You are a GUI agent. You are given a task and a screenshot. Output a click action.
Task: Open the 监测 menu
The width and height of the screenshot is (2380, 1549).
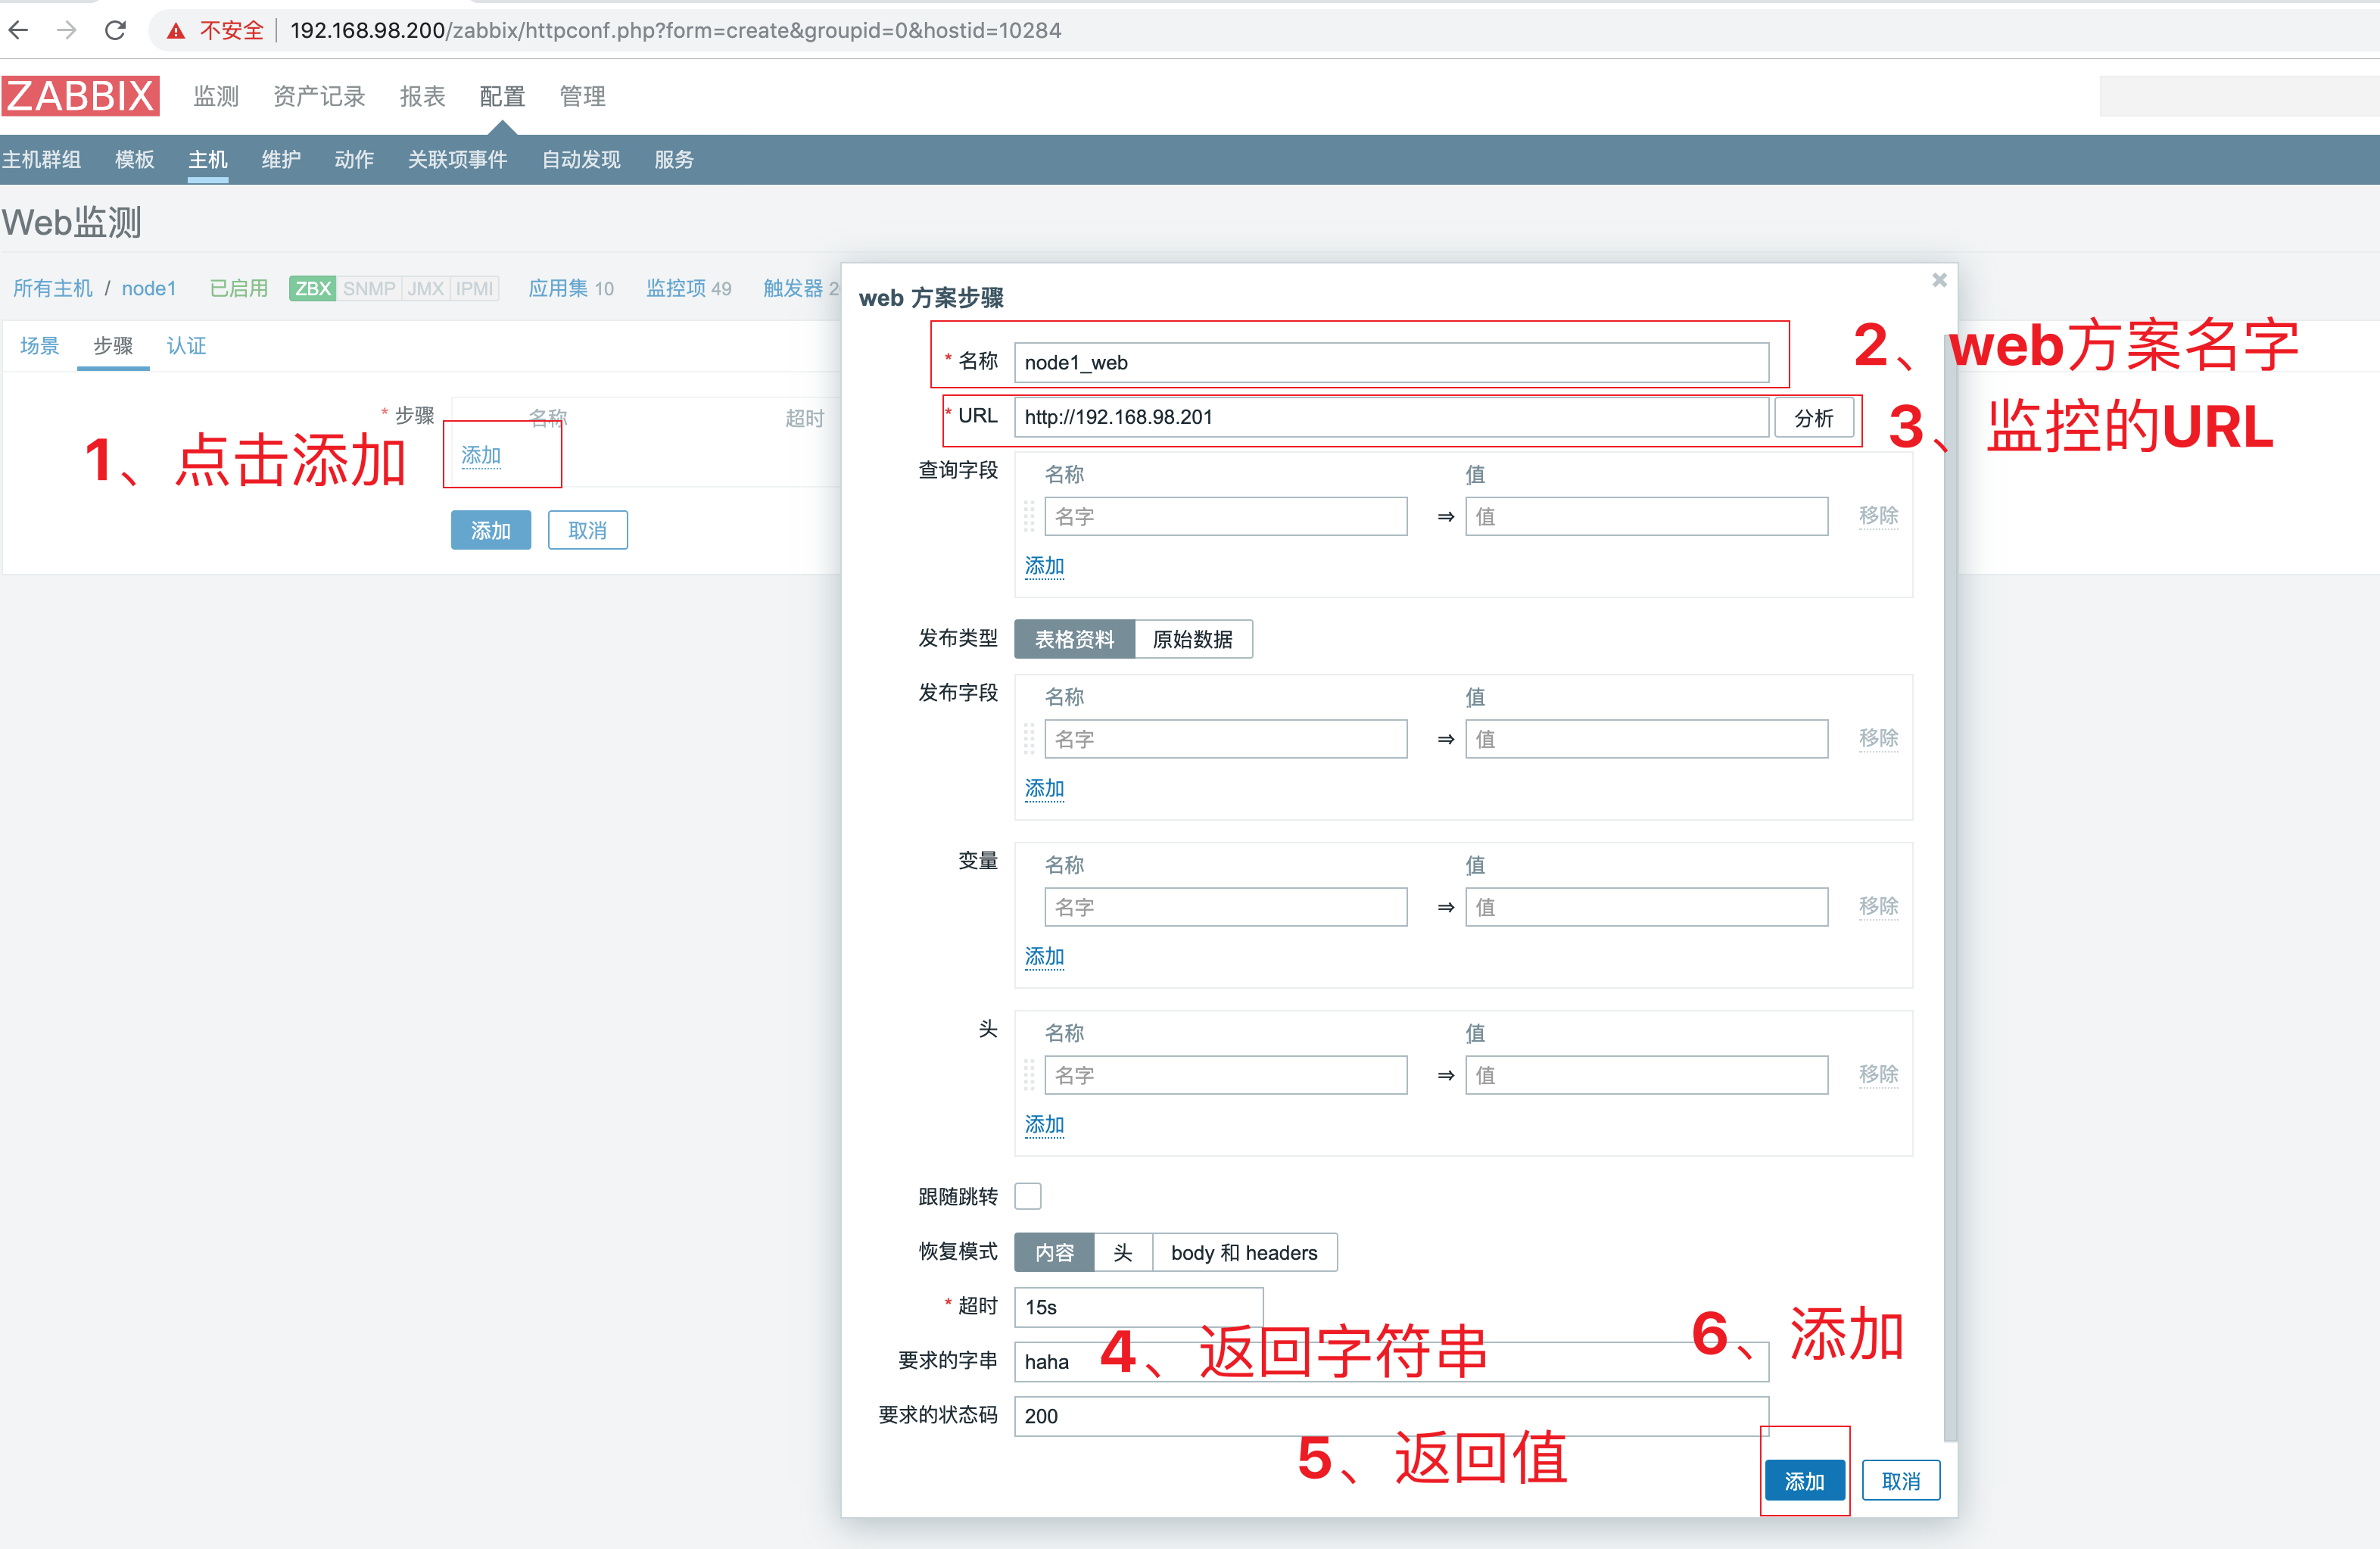(x=216, y=96)
